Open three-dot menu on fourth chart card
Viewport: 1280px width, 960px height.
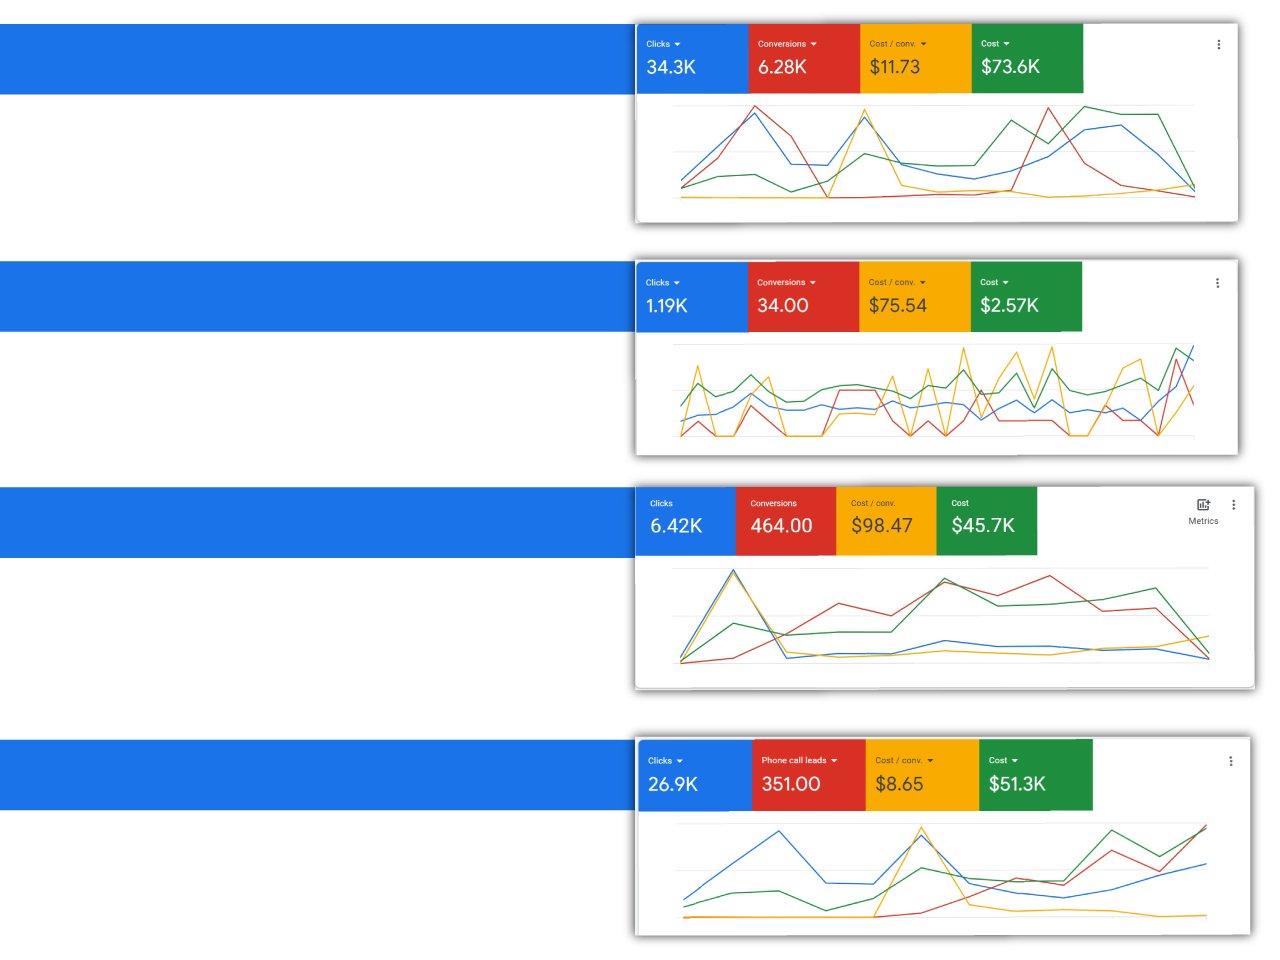click(1230, 761)
